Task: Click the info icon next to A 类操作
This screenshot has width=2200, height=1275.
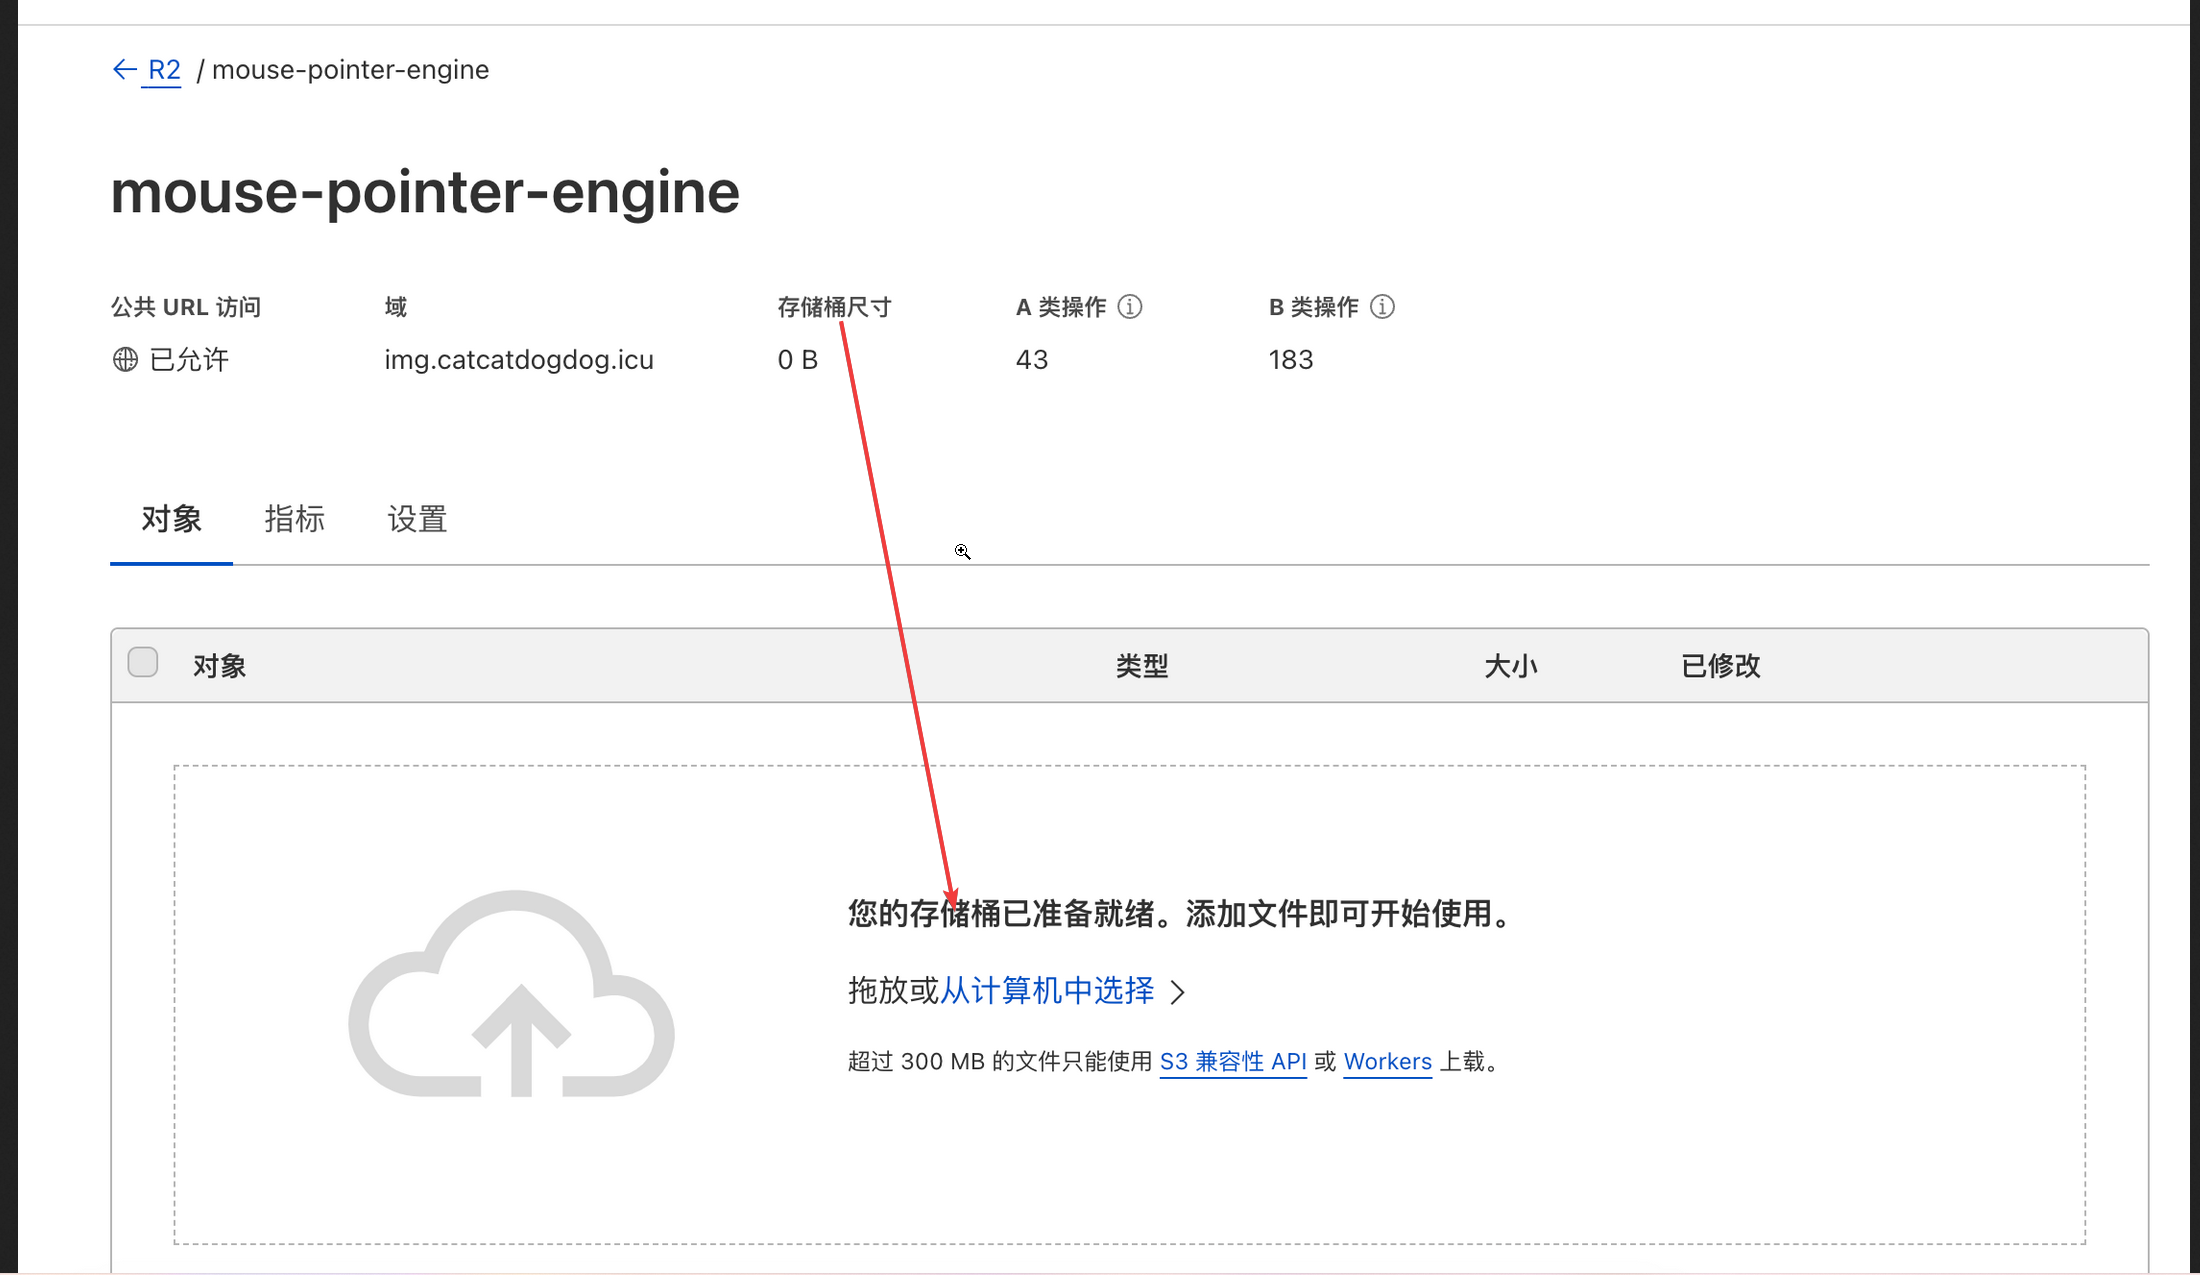Action: 1130,307
